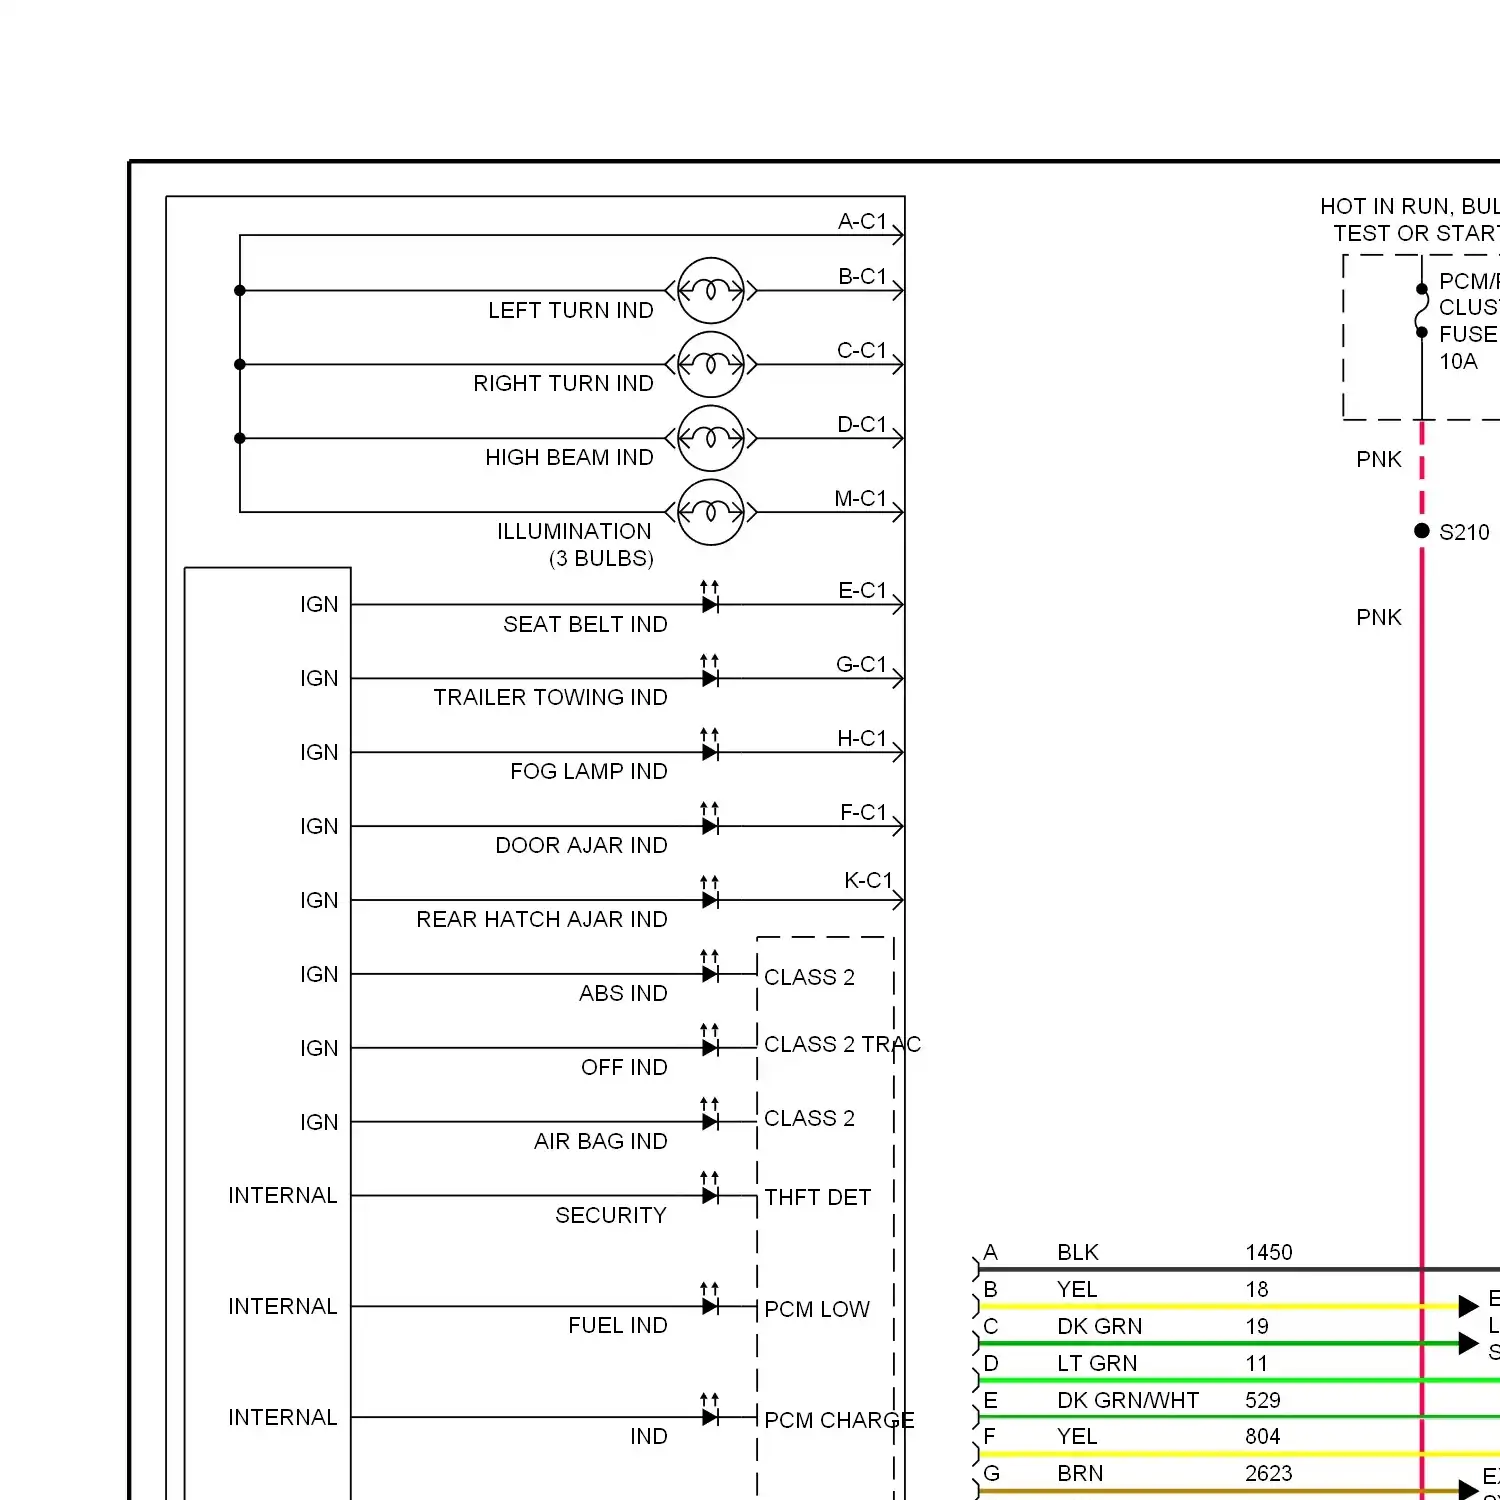Viewport: 1500px width, 1500px height.
Task: Select the FOG LAMP IND text
Action: click(x=588, y=771)
